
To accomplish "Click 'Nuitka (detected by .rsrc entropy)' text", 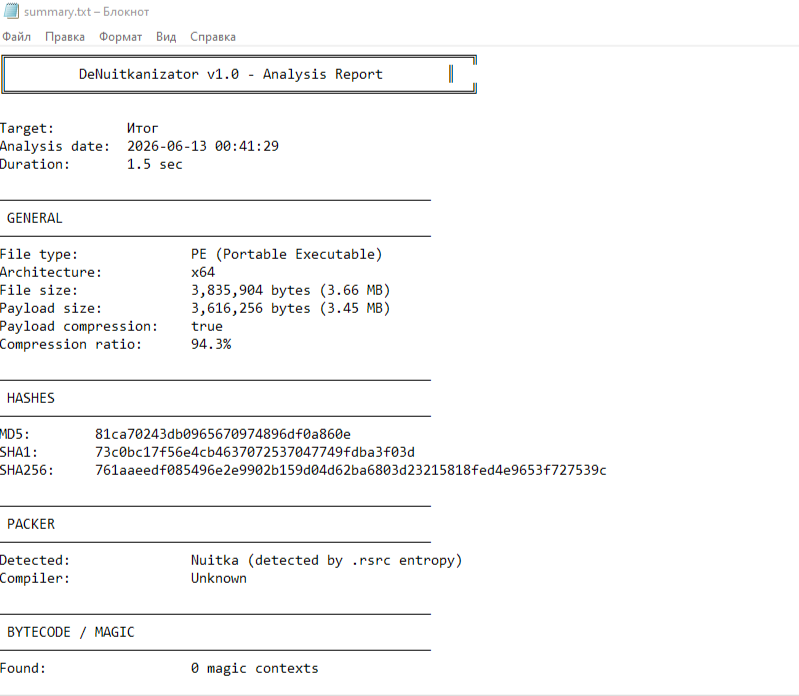I will pyautogui.click(x=327, y=560).
